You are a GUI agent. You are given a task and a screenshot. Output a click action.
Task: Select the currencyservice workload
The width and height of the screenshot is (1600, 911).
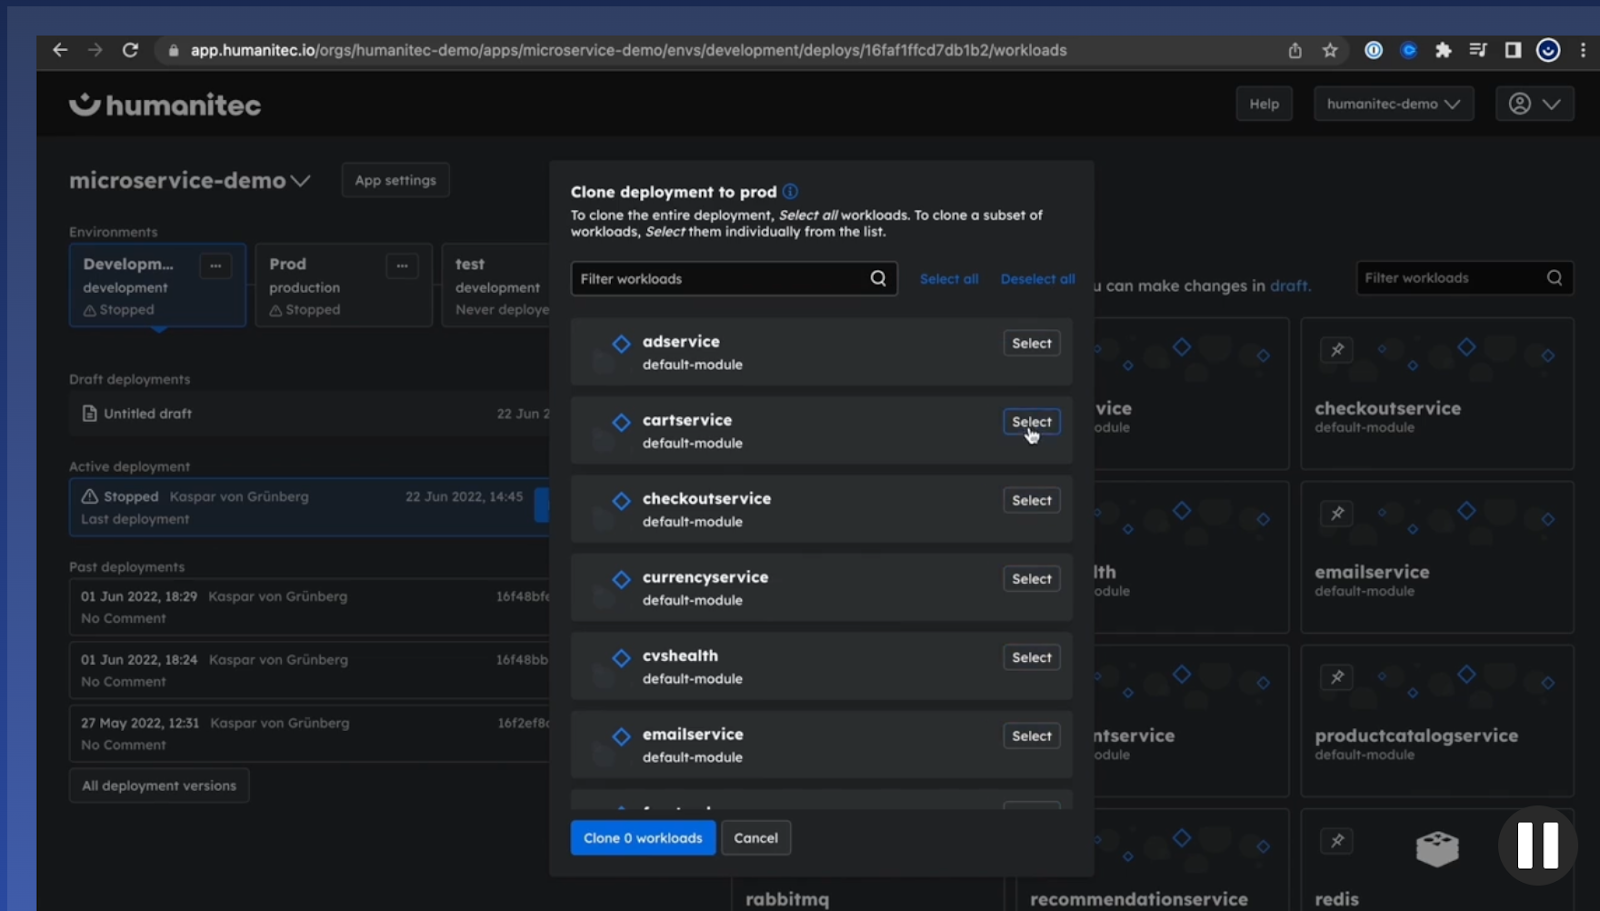tap(1031, 579)
